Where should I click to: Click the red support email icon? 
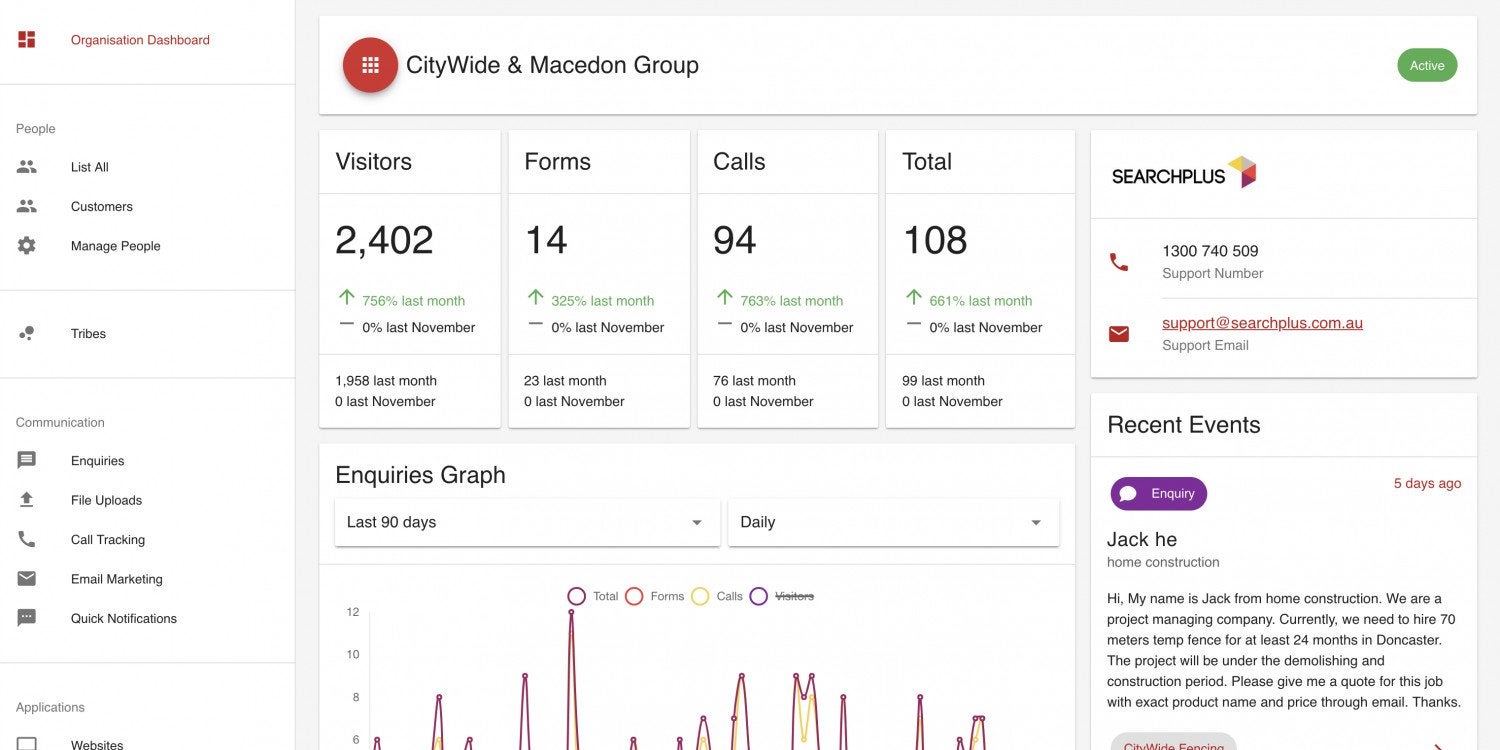pos(1119,334)
